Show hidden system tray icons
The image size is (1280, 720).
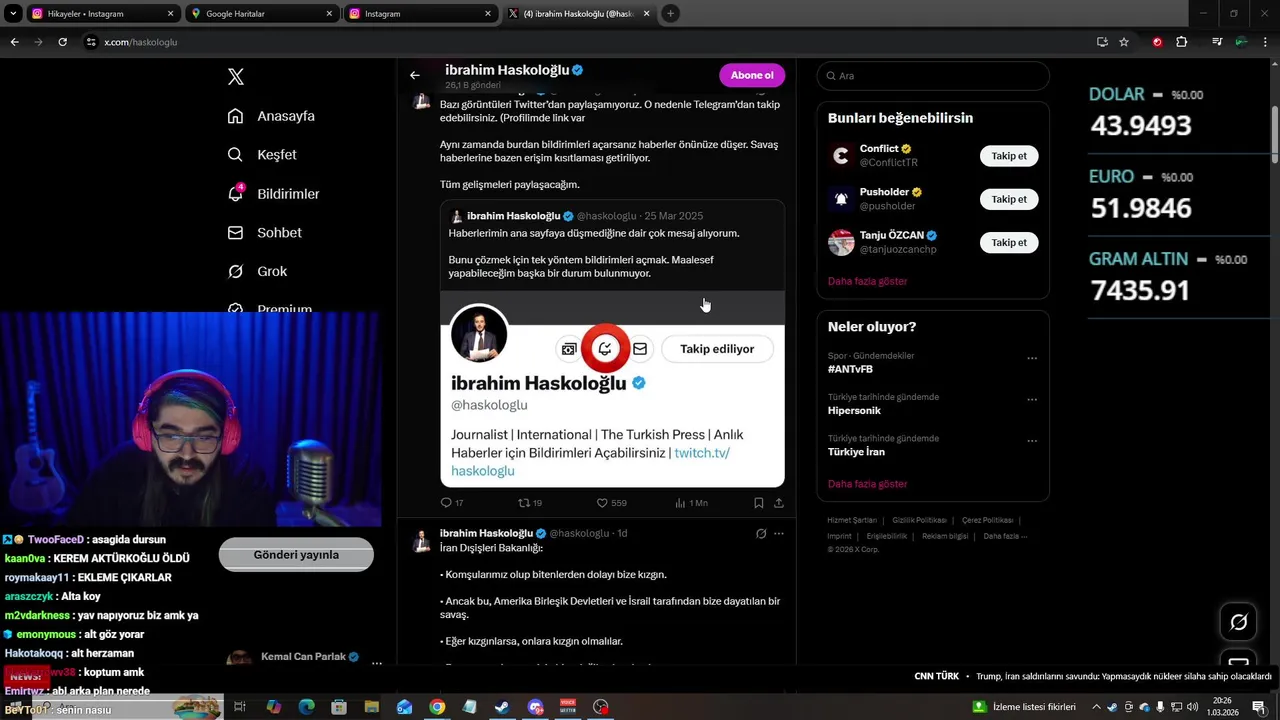1097,707
